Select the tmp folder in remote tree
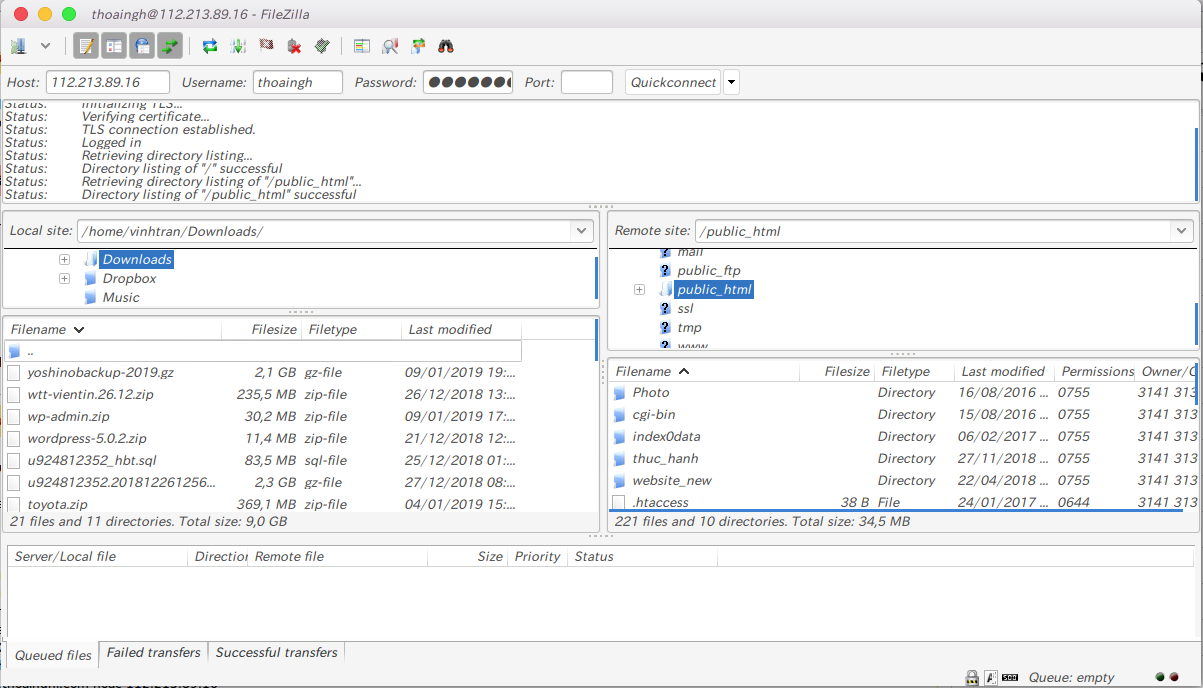 pyautogui.click(x=689, y=327)
